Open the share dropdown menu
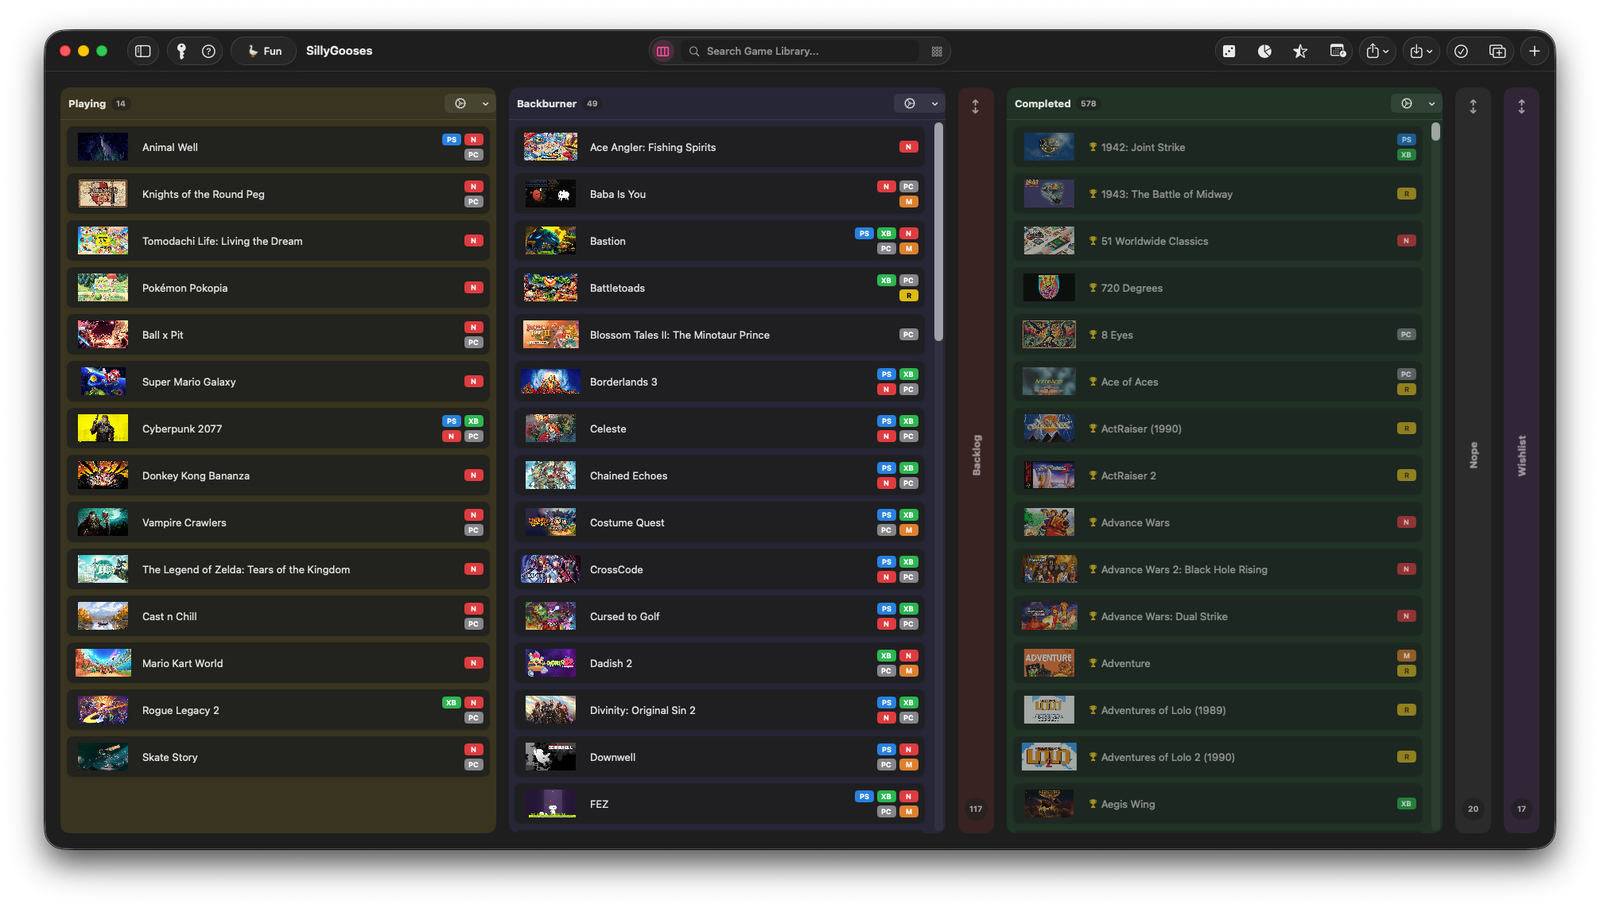The width and height of the screenshot is (1600, 908). pyautogui.click(x=1377, y=51)
